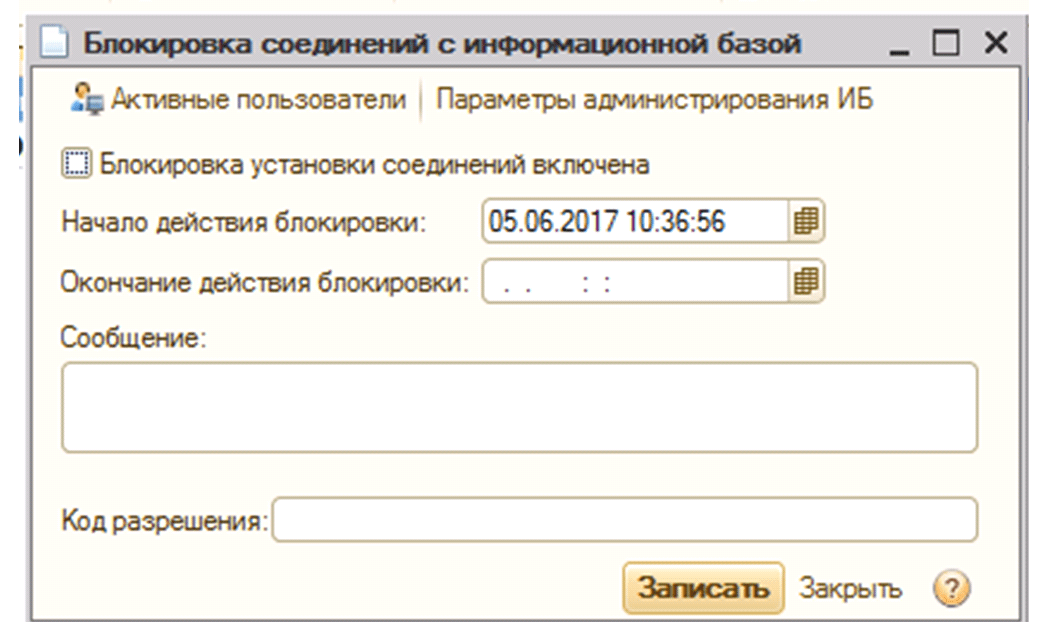Maximize the Блокировка соединений window

945,43
